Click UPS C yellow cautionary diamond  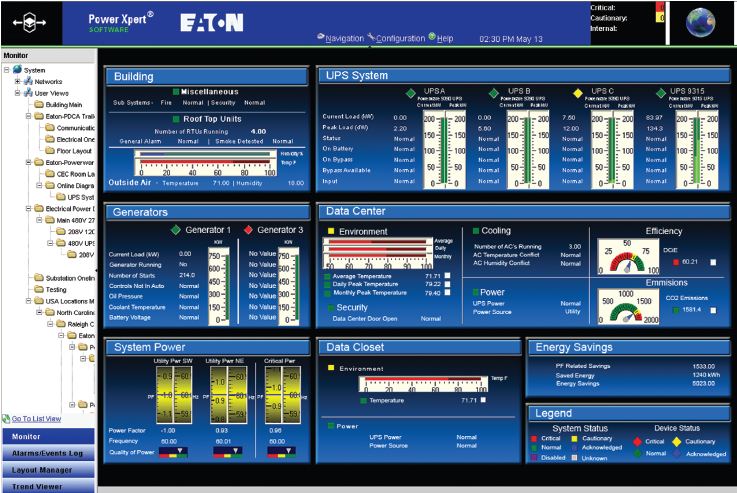point(578,93)
